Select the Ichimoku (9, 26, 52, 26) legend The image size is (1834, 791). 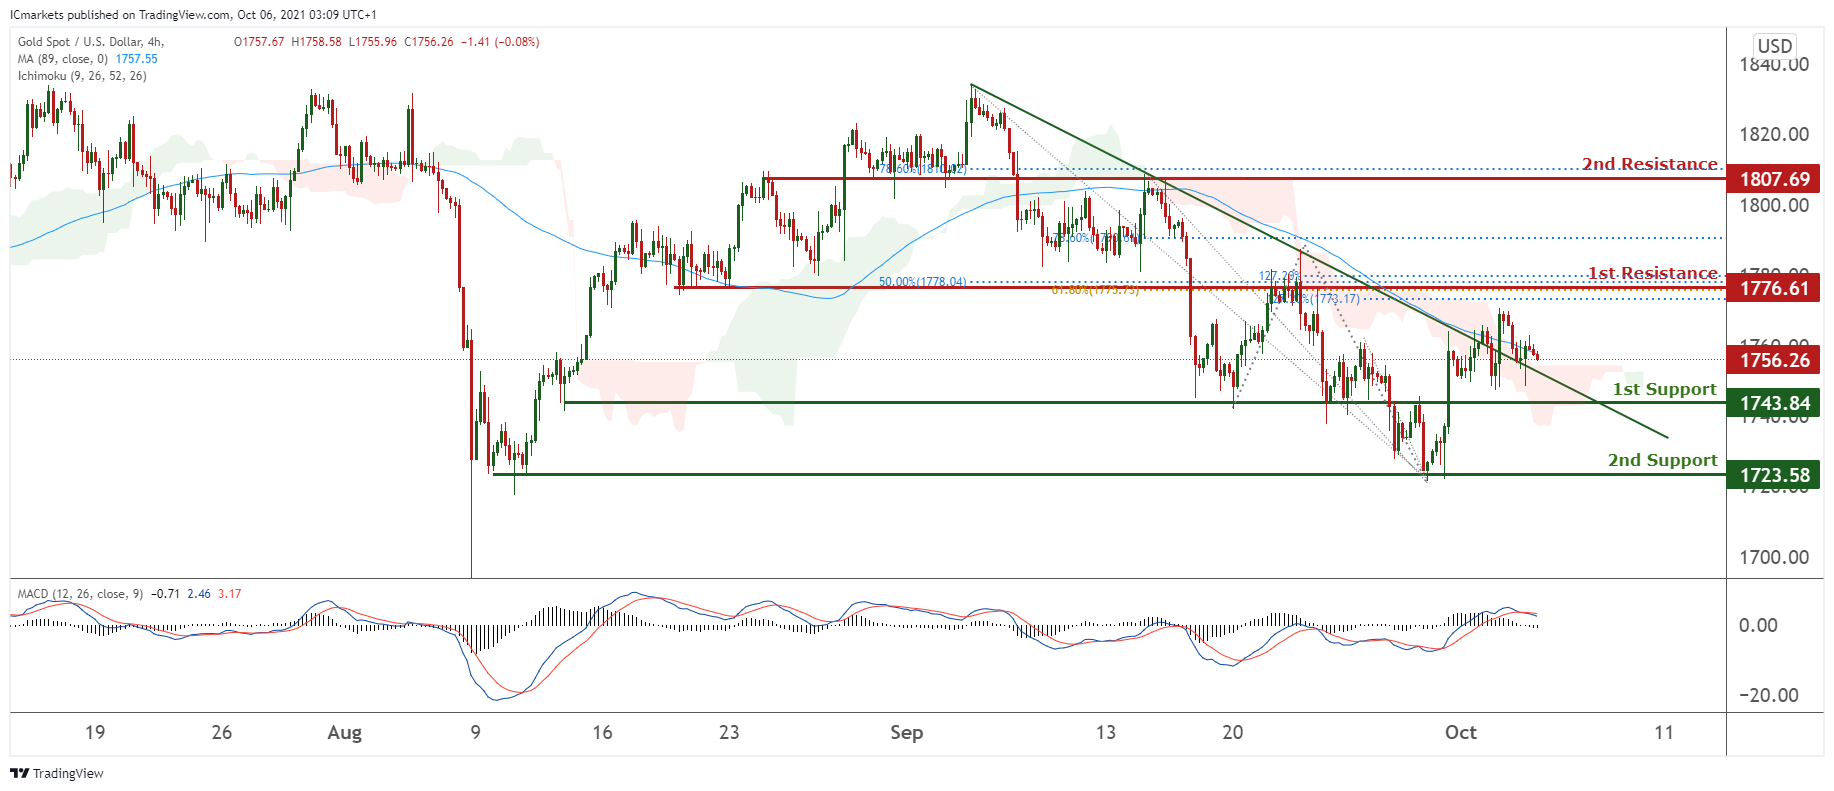[82, 76]
